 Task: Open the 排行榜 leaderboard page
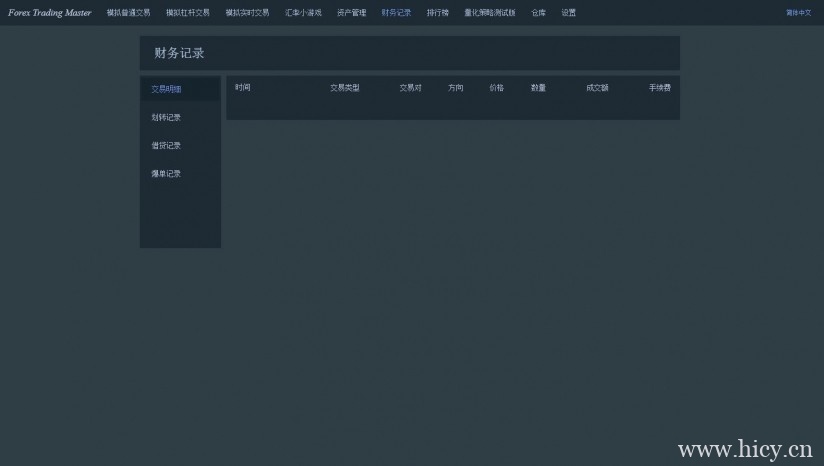[438, 13]
